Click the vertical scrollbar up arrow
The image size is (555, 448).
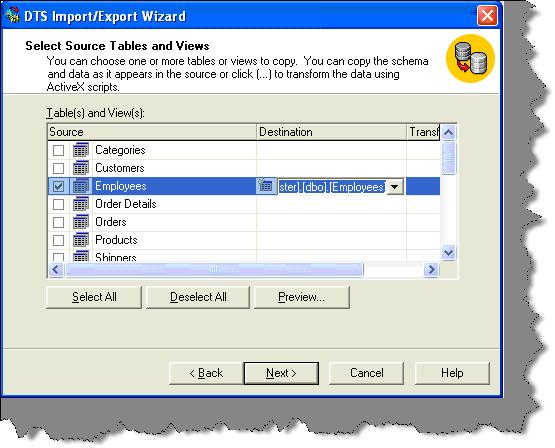448,132
